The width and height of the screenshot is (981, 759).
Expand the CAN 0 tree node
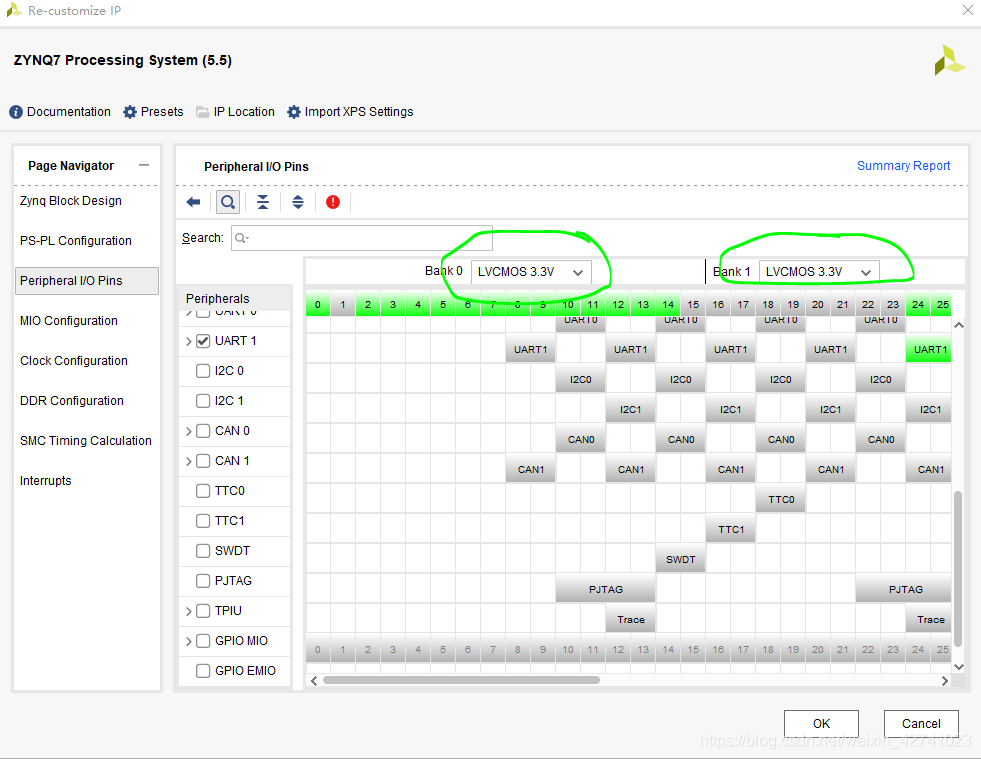[188, 431]
